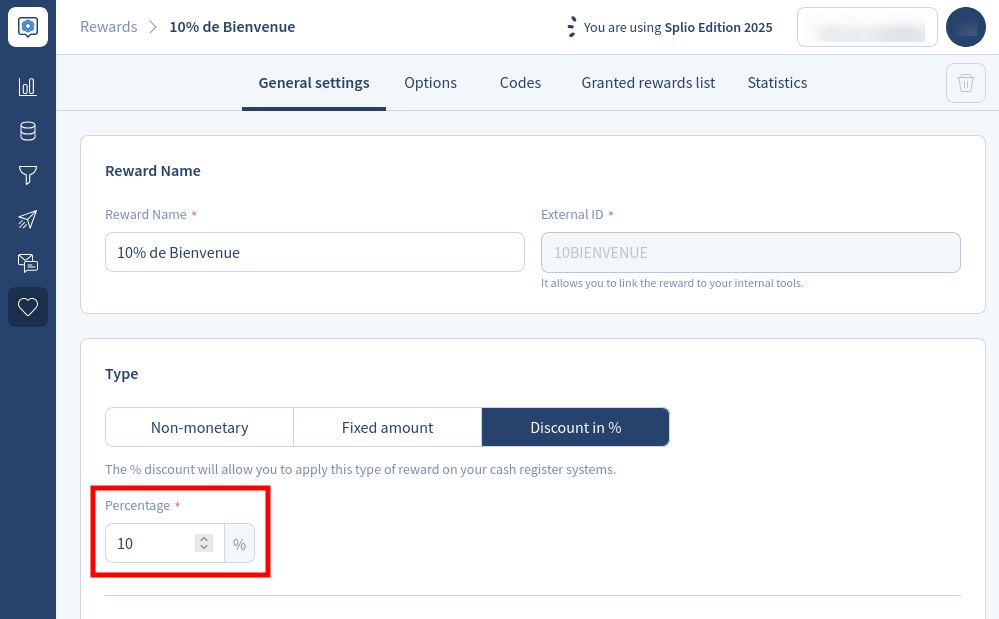Click the user avatar circle
Screen dimensions: 999x619
[x=965, y=27]
